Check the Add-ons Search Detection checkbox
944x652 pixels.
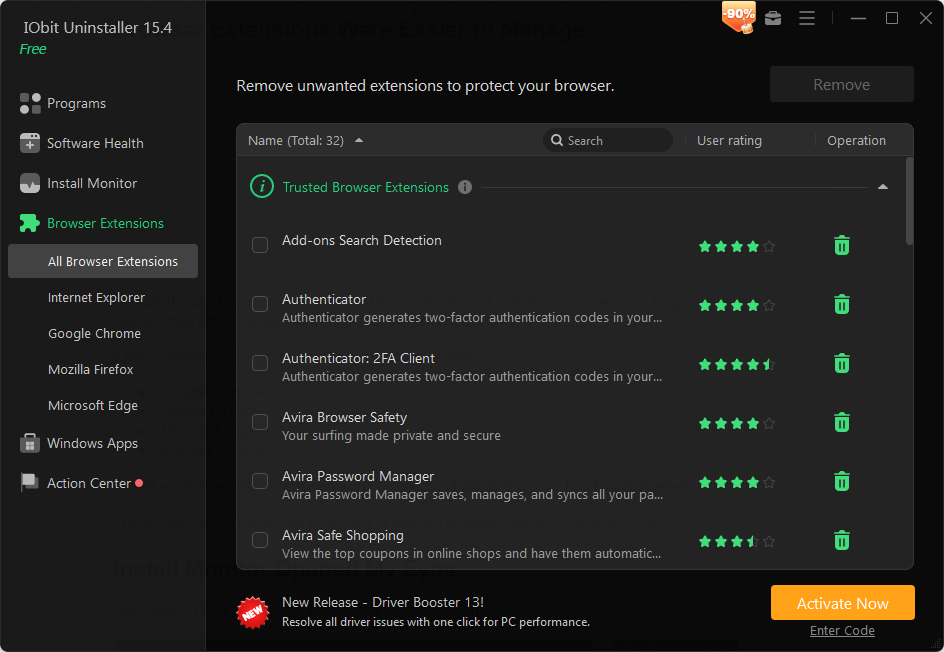260,245
